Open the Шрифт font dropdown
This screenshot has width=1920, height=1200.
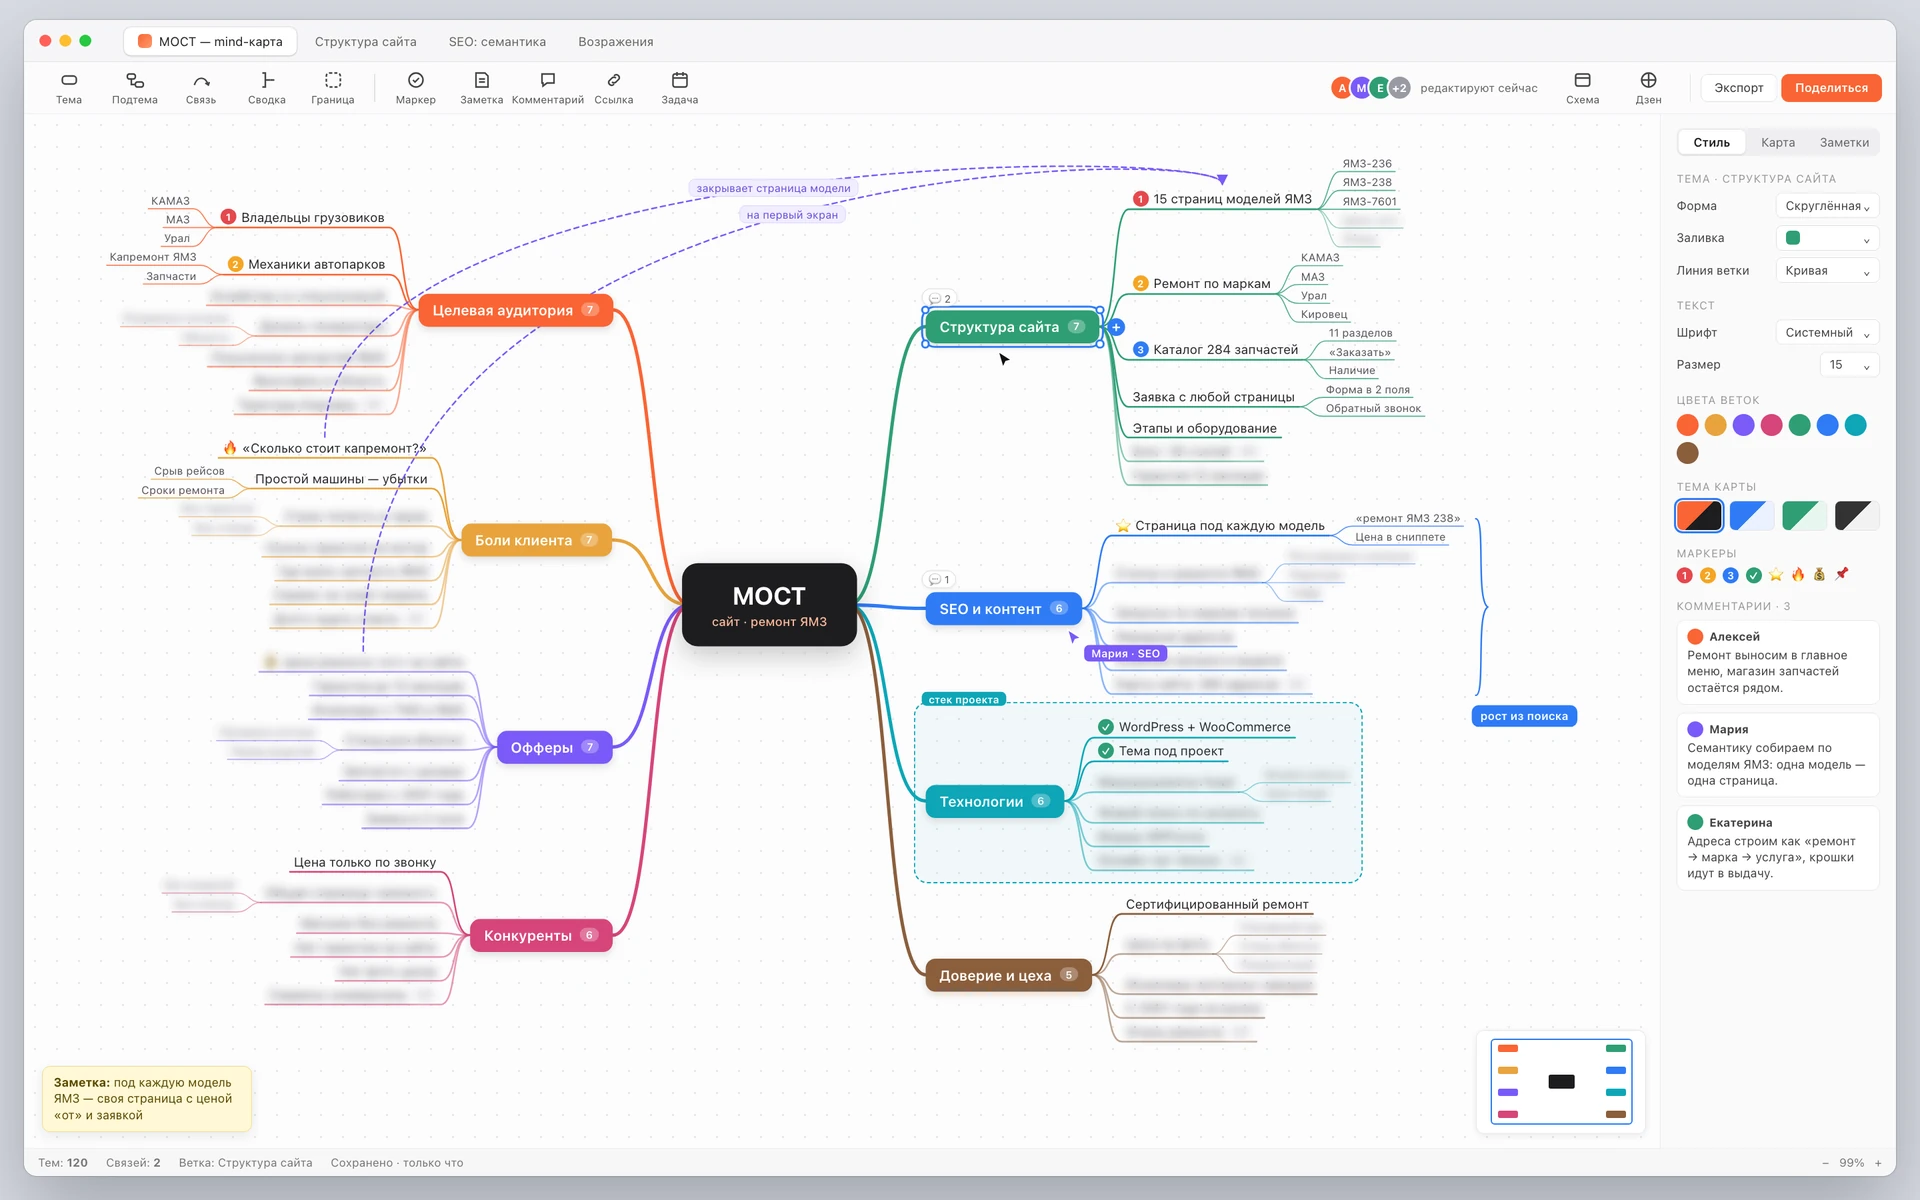(x=1827, y=333)
